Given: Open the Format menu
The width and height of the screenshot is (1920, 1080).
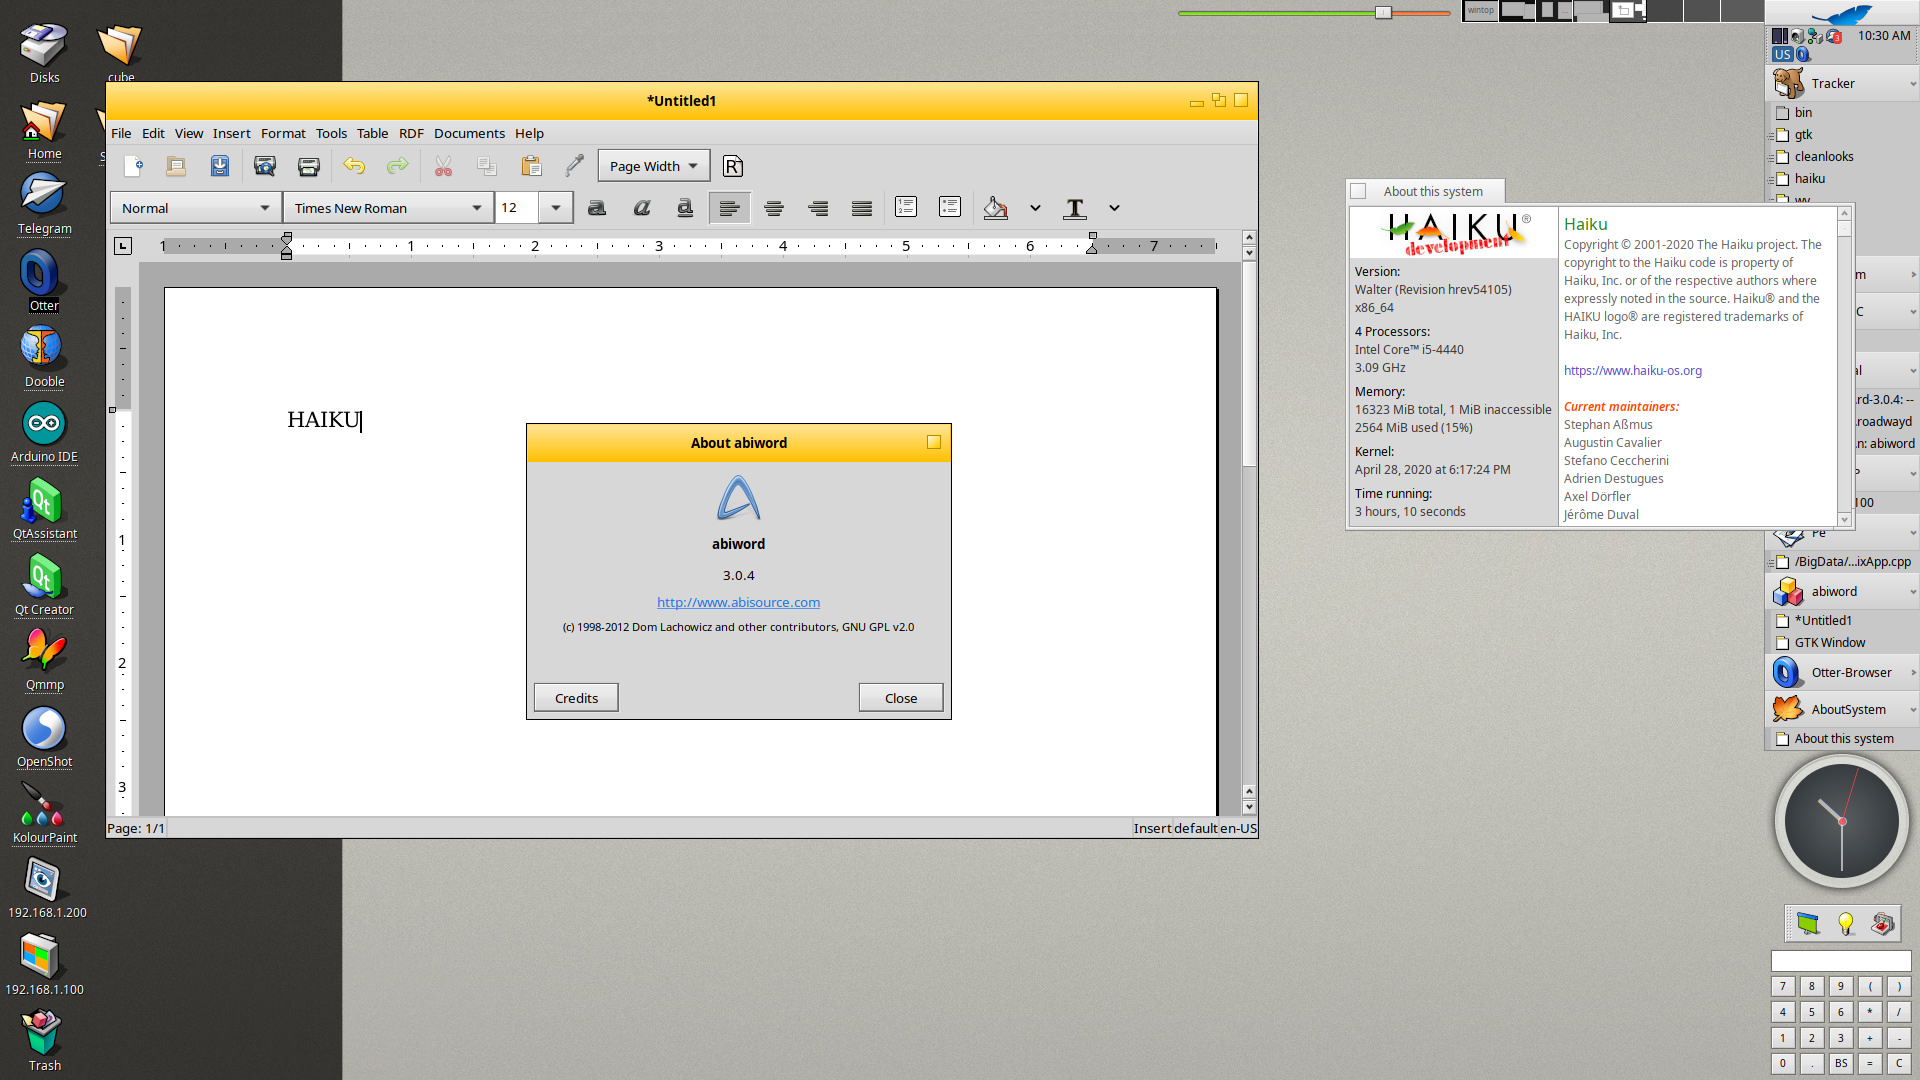Looking at the screenshot, I should tap(283, 133).
